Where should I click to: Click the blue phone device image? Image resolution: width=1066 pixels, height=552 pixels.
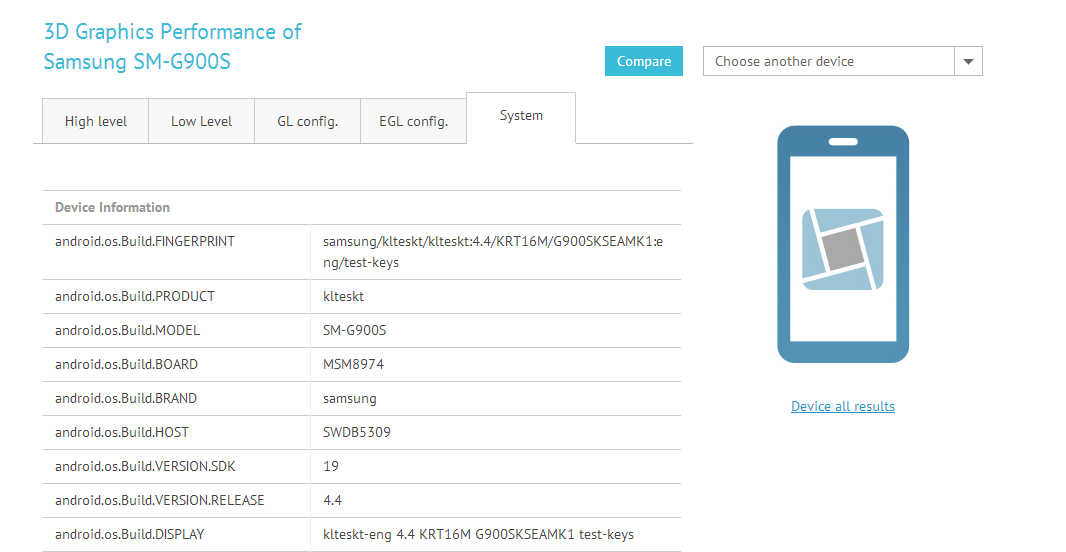point(843,244)
